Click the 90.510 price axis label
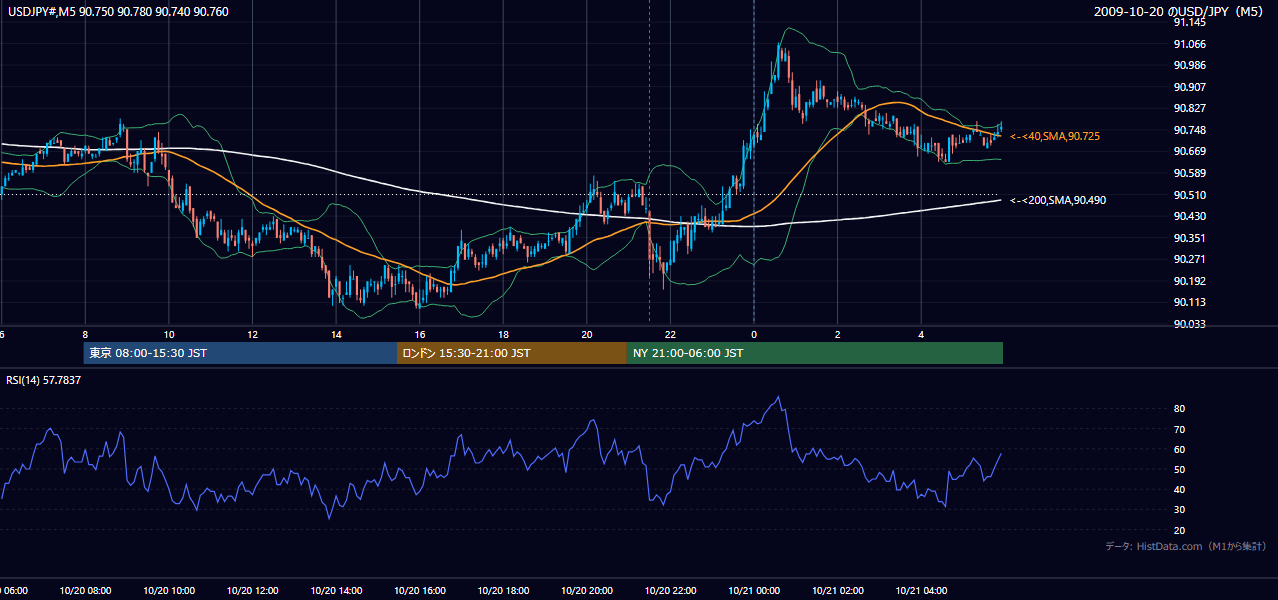 [x=1189, y=195]
